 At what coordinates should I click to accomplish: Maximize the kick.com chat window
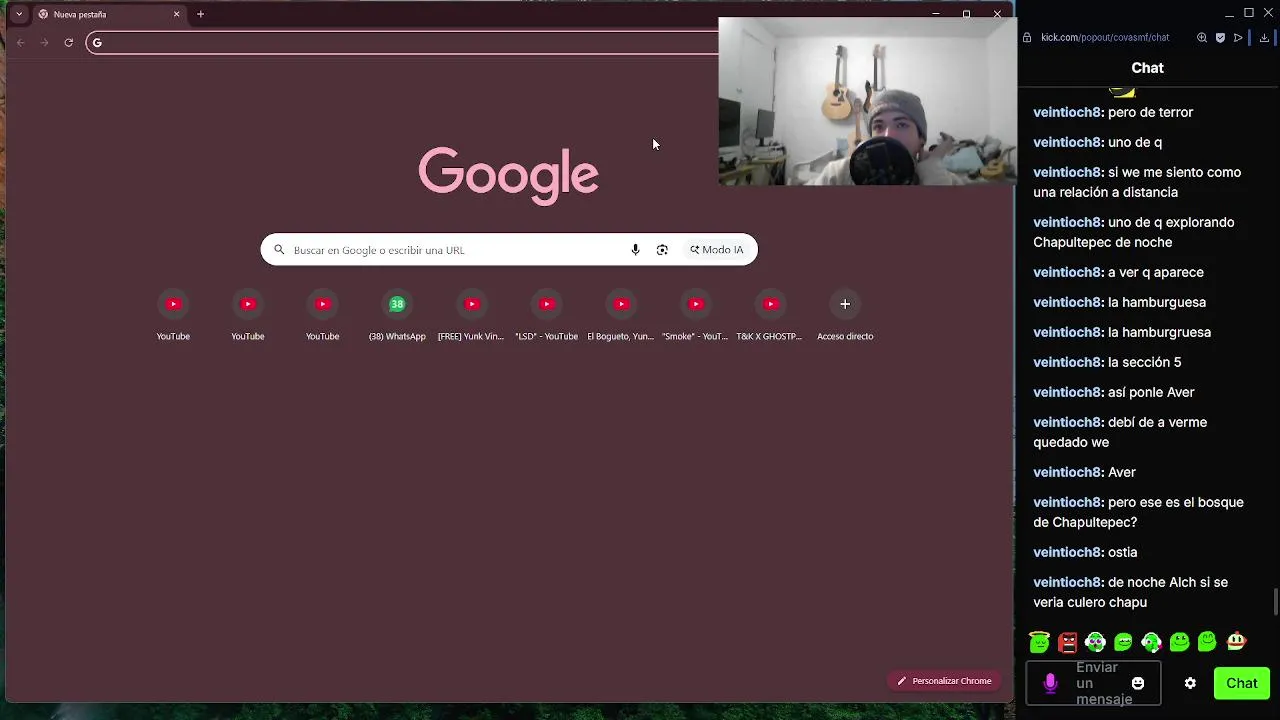coord(1249,13)
